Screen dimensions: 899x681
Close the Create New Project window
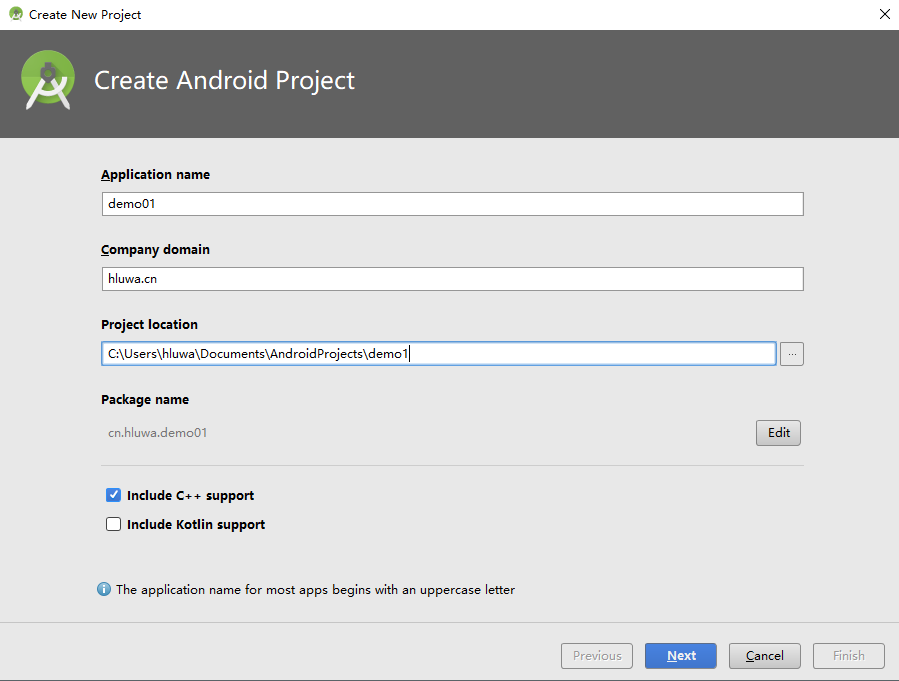click(x=884, y=14)
